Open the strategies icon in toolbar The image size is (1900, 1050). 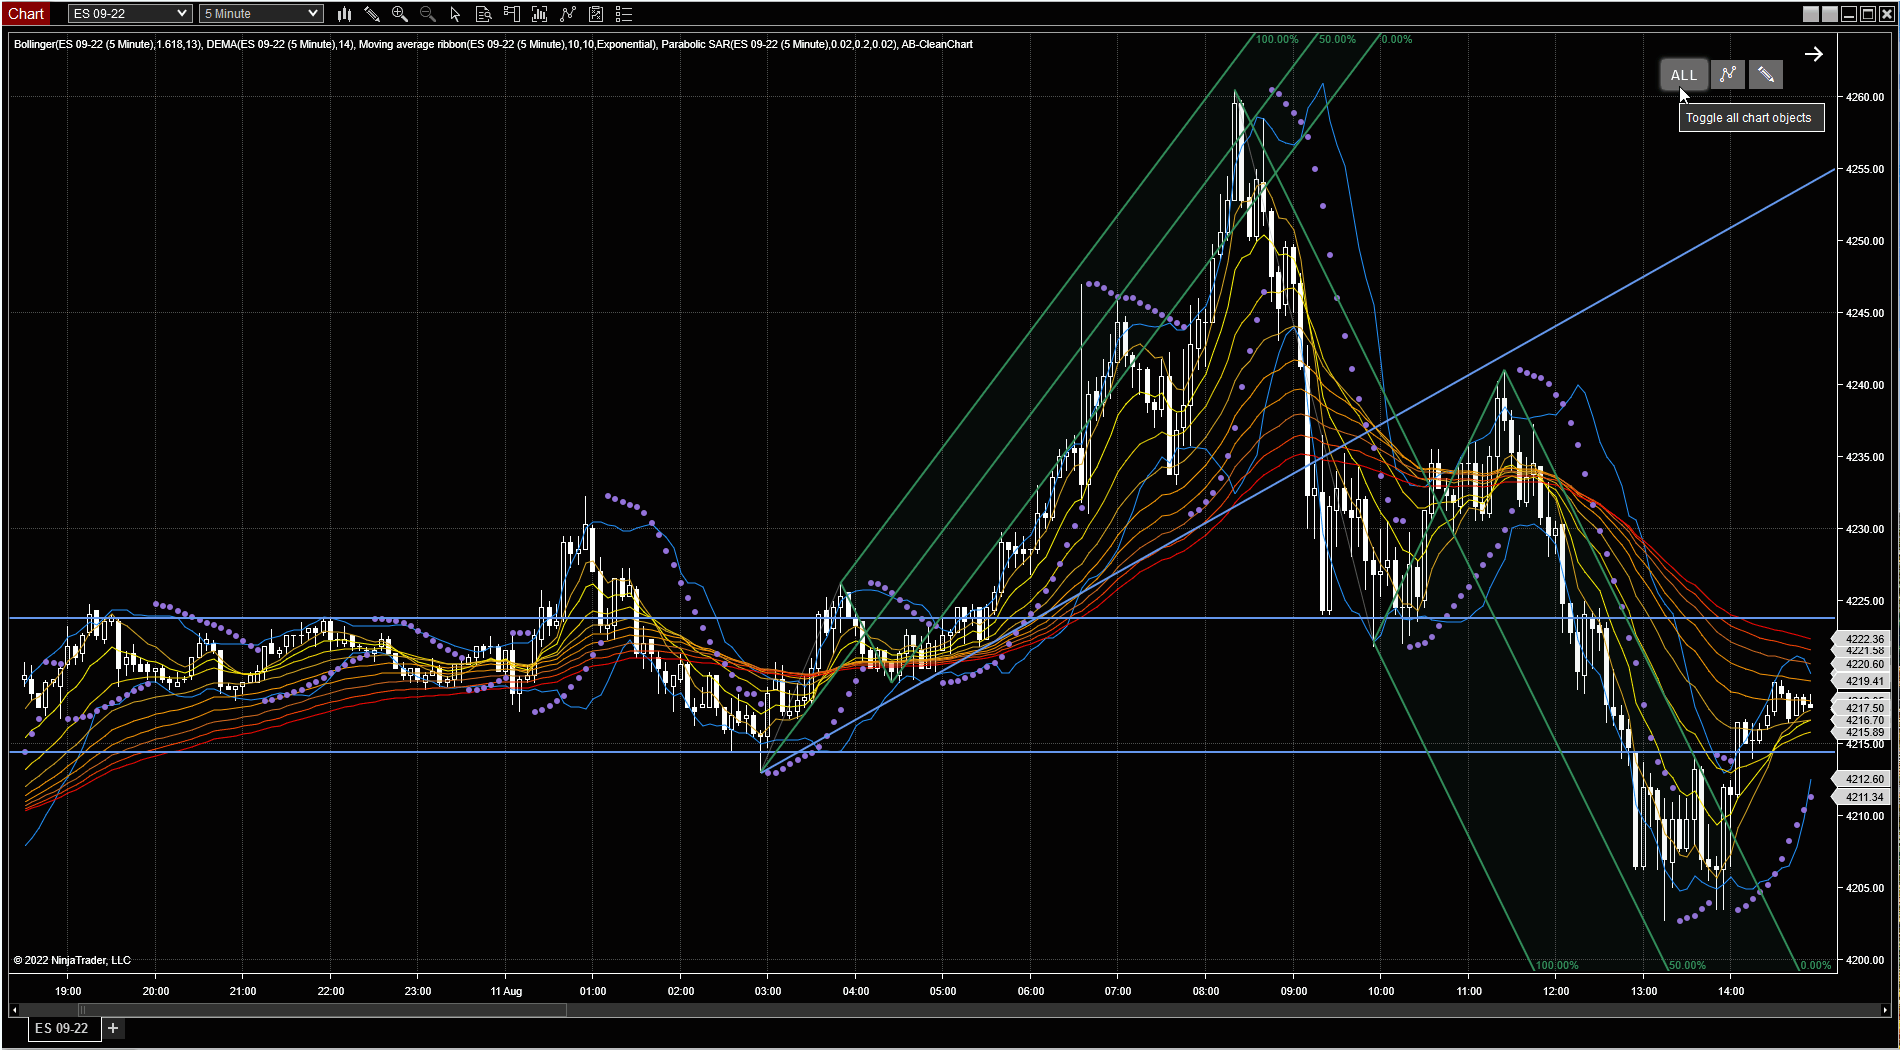568,14
